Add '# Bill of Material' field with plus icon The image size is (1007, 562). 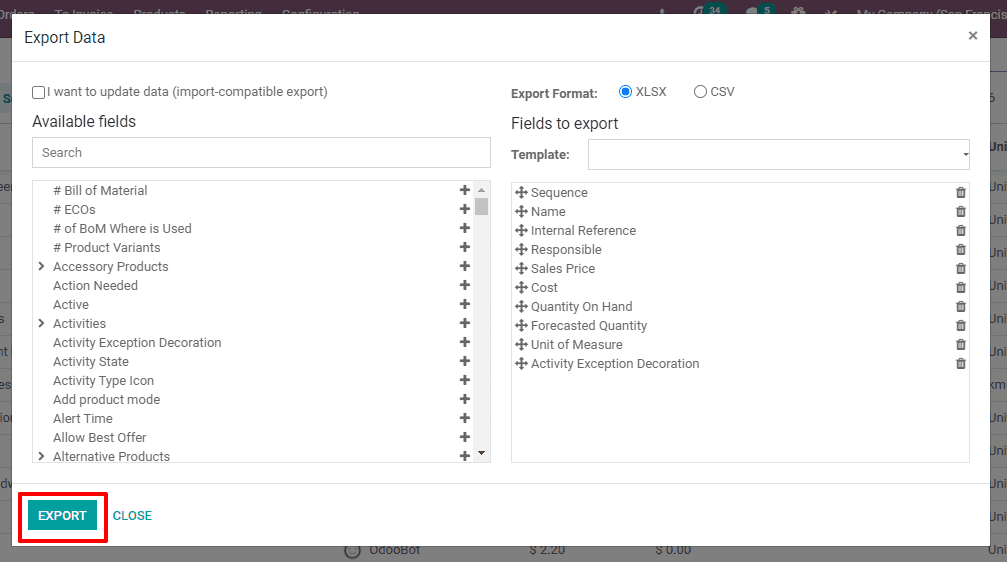(x=465, y=190)
